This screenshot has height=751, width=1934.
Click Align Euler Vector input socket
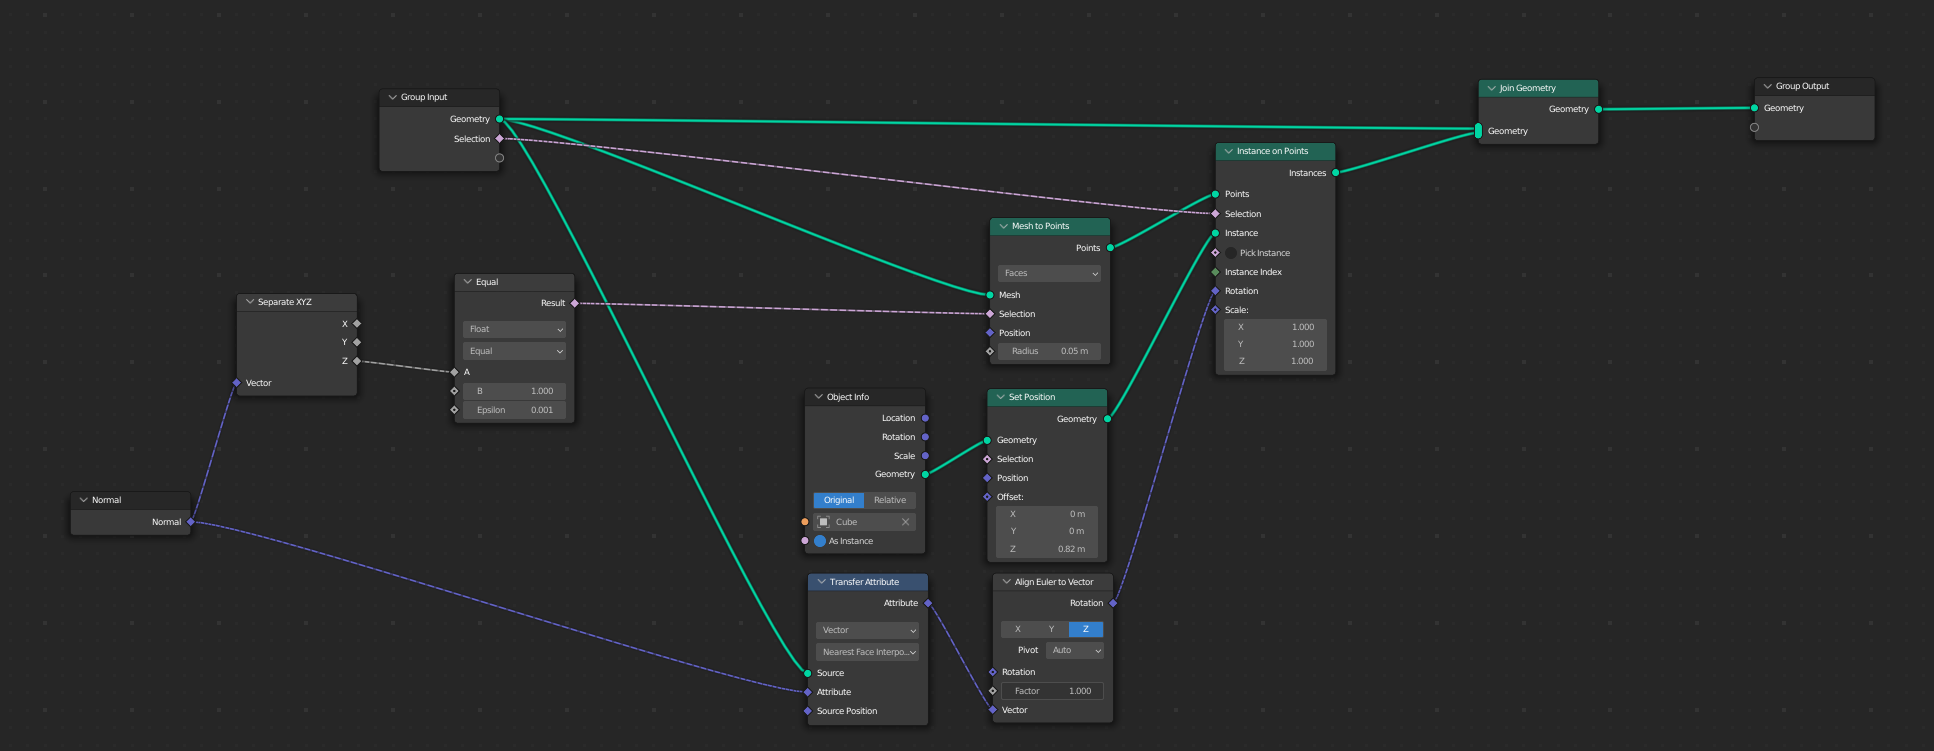(x=993, y=710)
